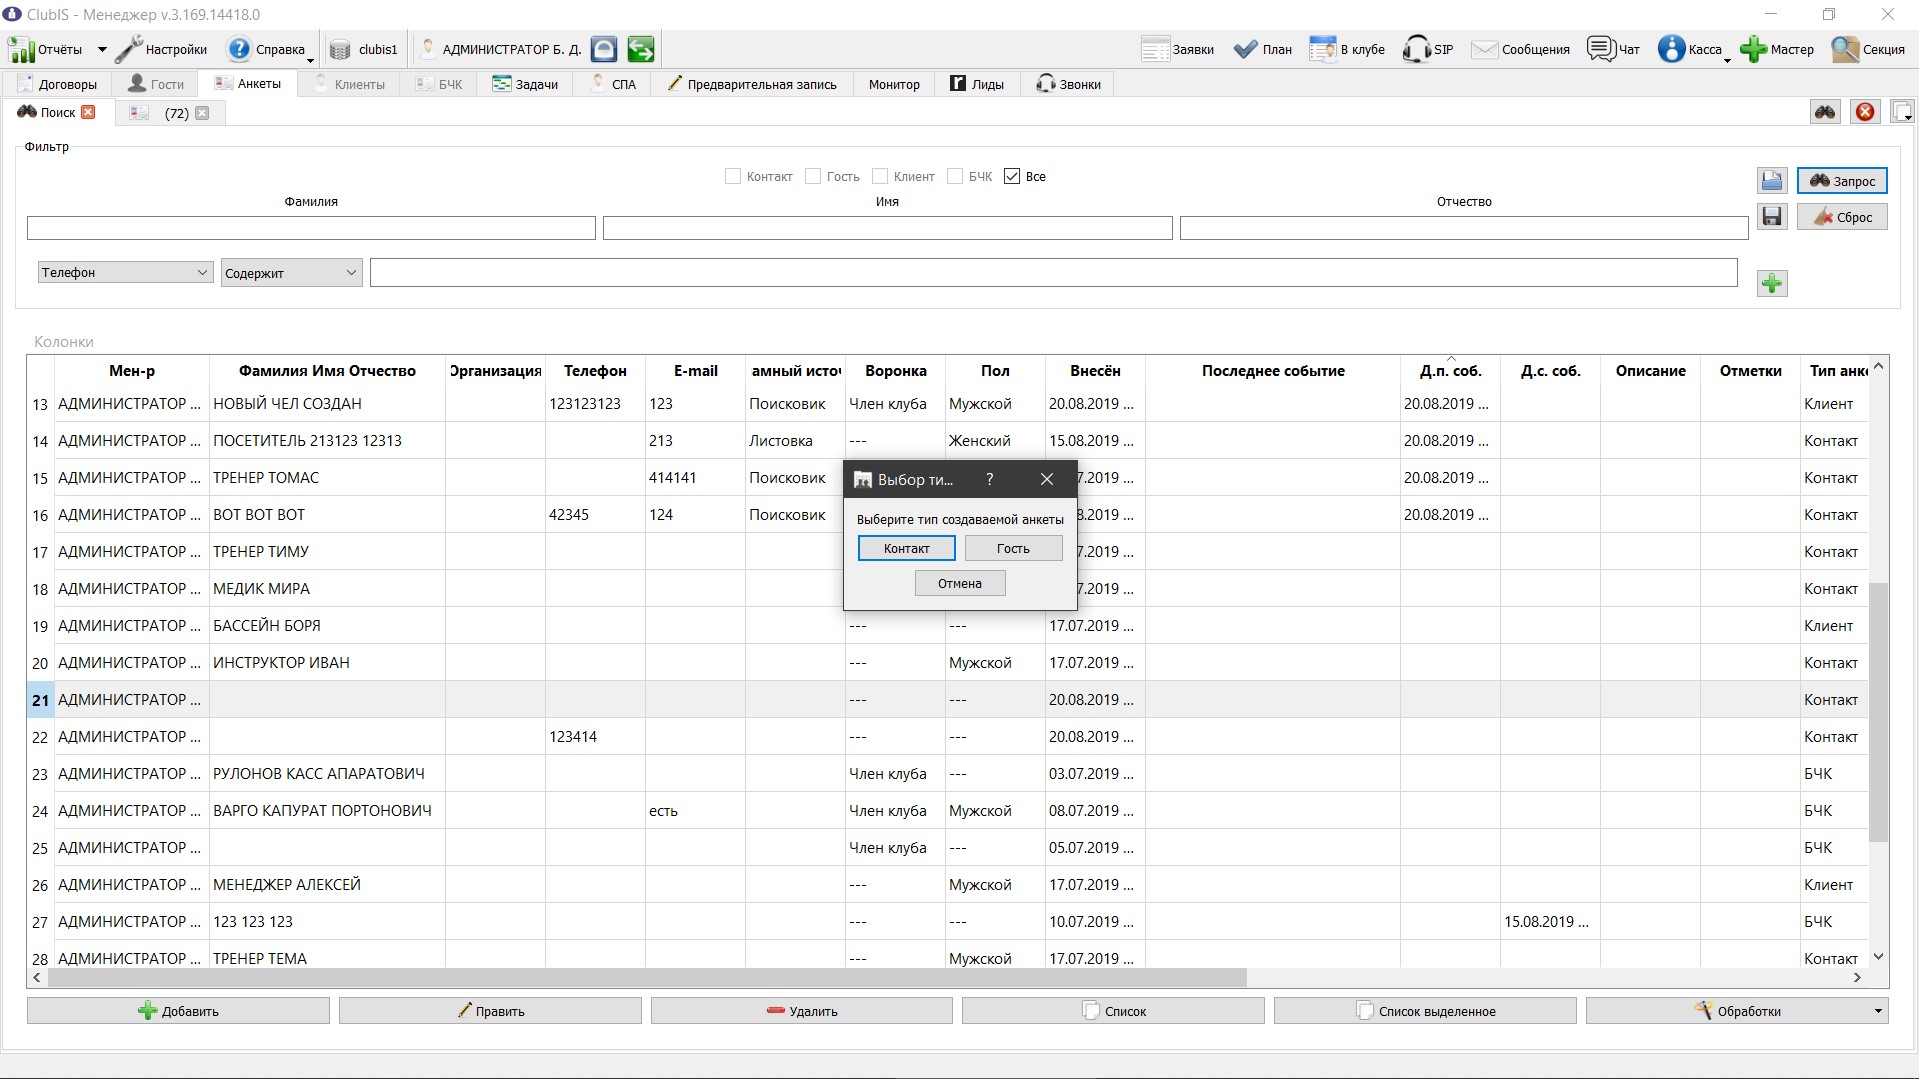Open the Мастер green plus icon

coord(1752,49)
